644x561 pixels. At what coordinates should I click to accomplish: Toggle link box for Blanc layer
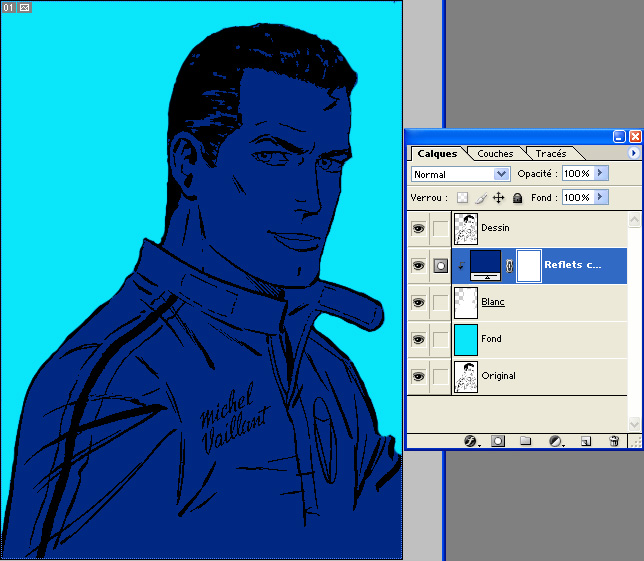(441, 303)
